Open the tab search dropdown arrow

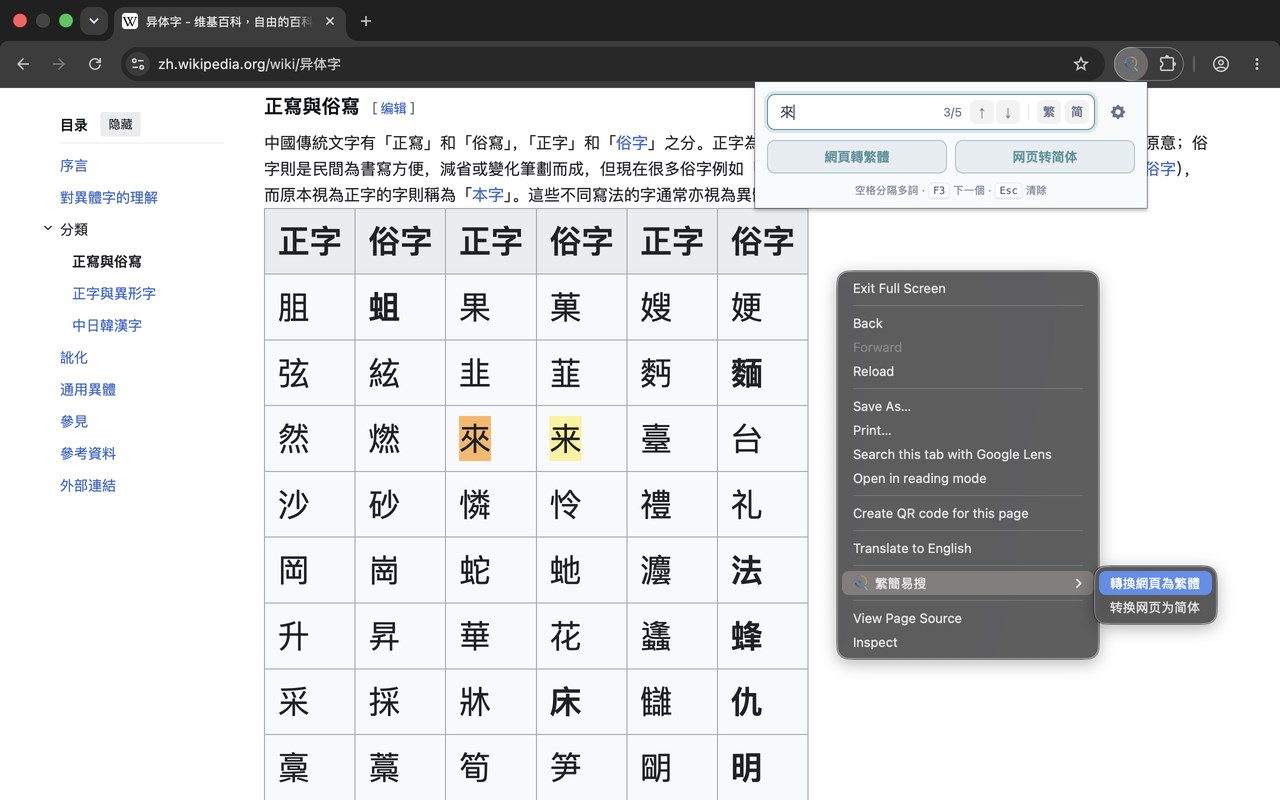(94, 21)
